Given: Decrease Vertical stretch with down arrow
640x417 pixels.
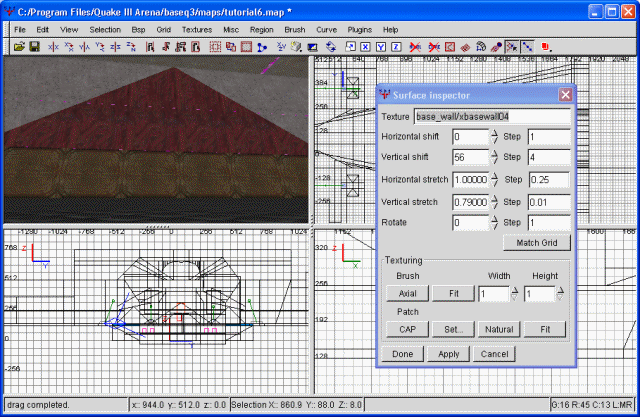Looking at the screenshot, I should pos(495,206).
